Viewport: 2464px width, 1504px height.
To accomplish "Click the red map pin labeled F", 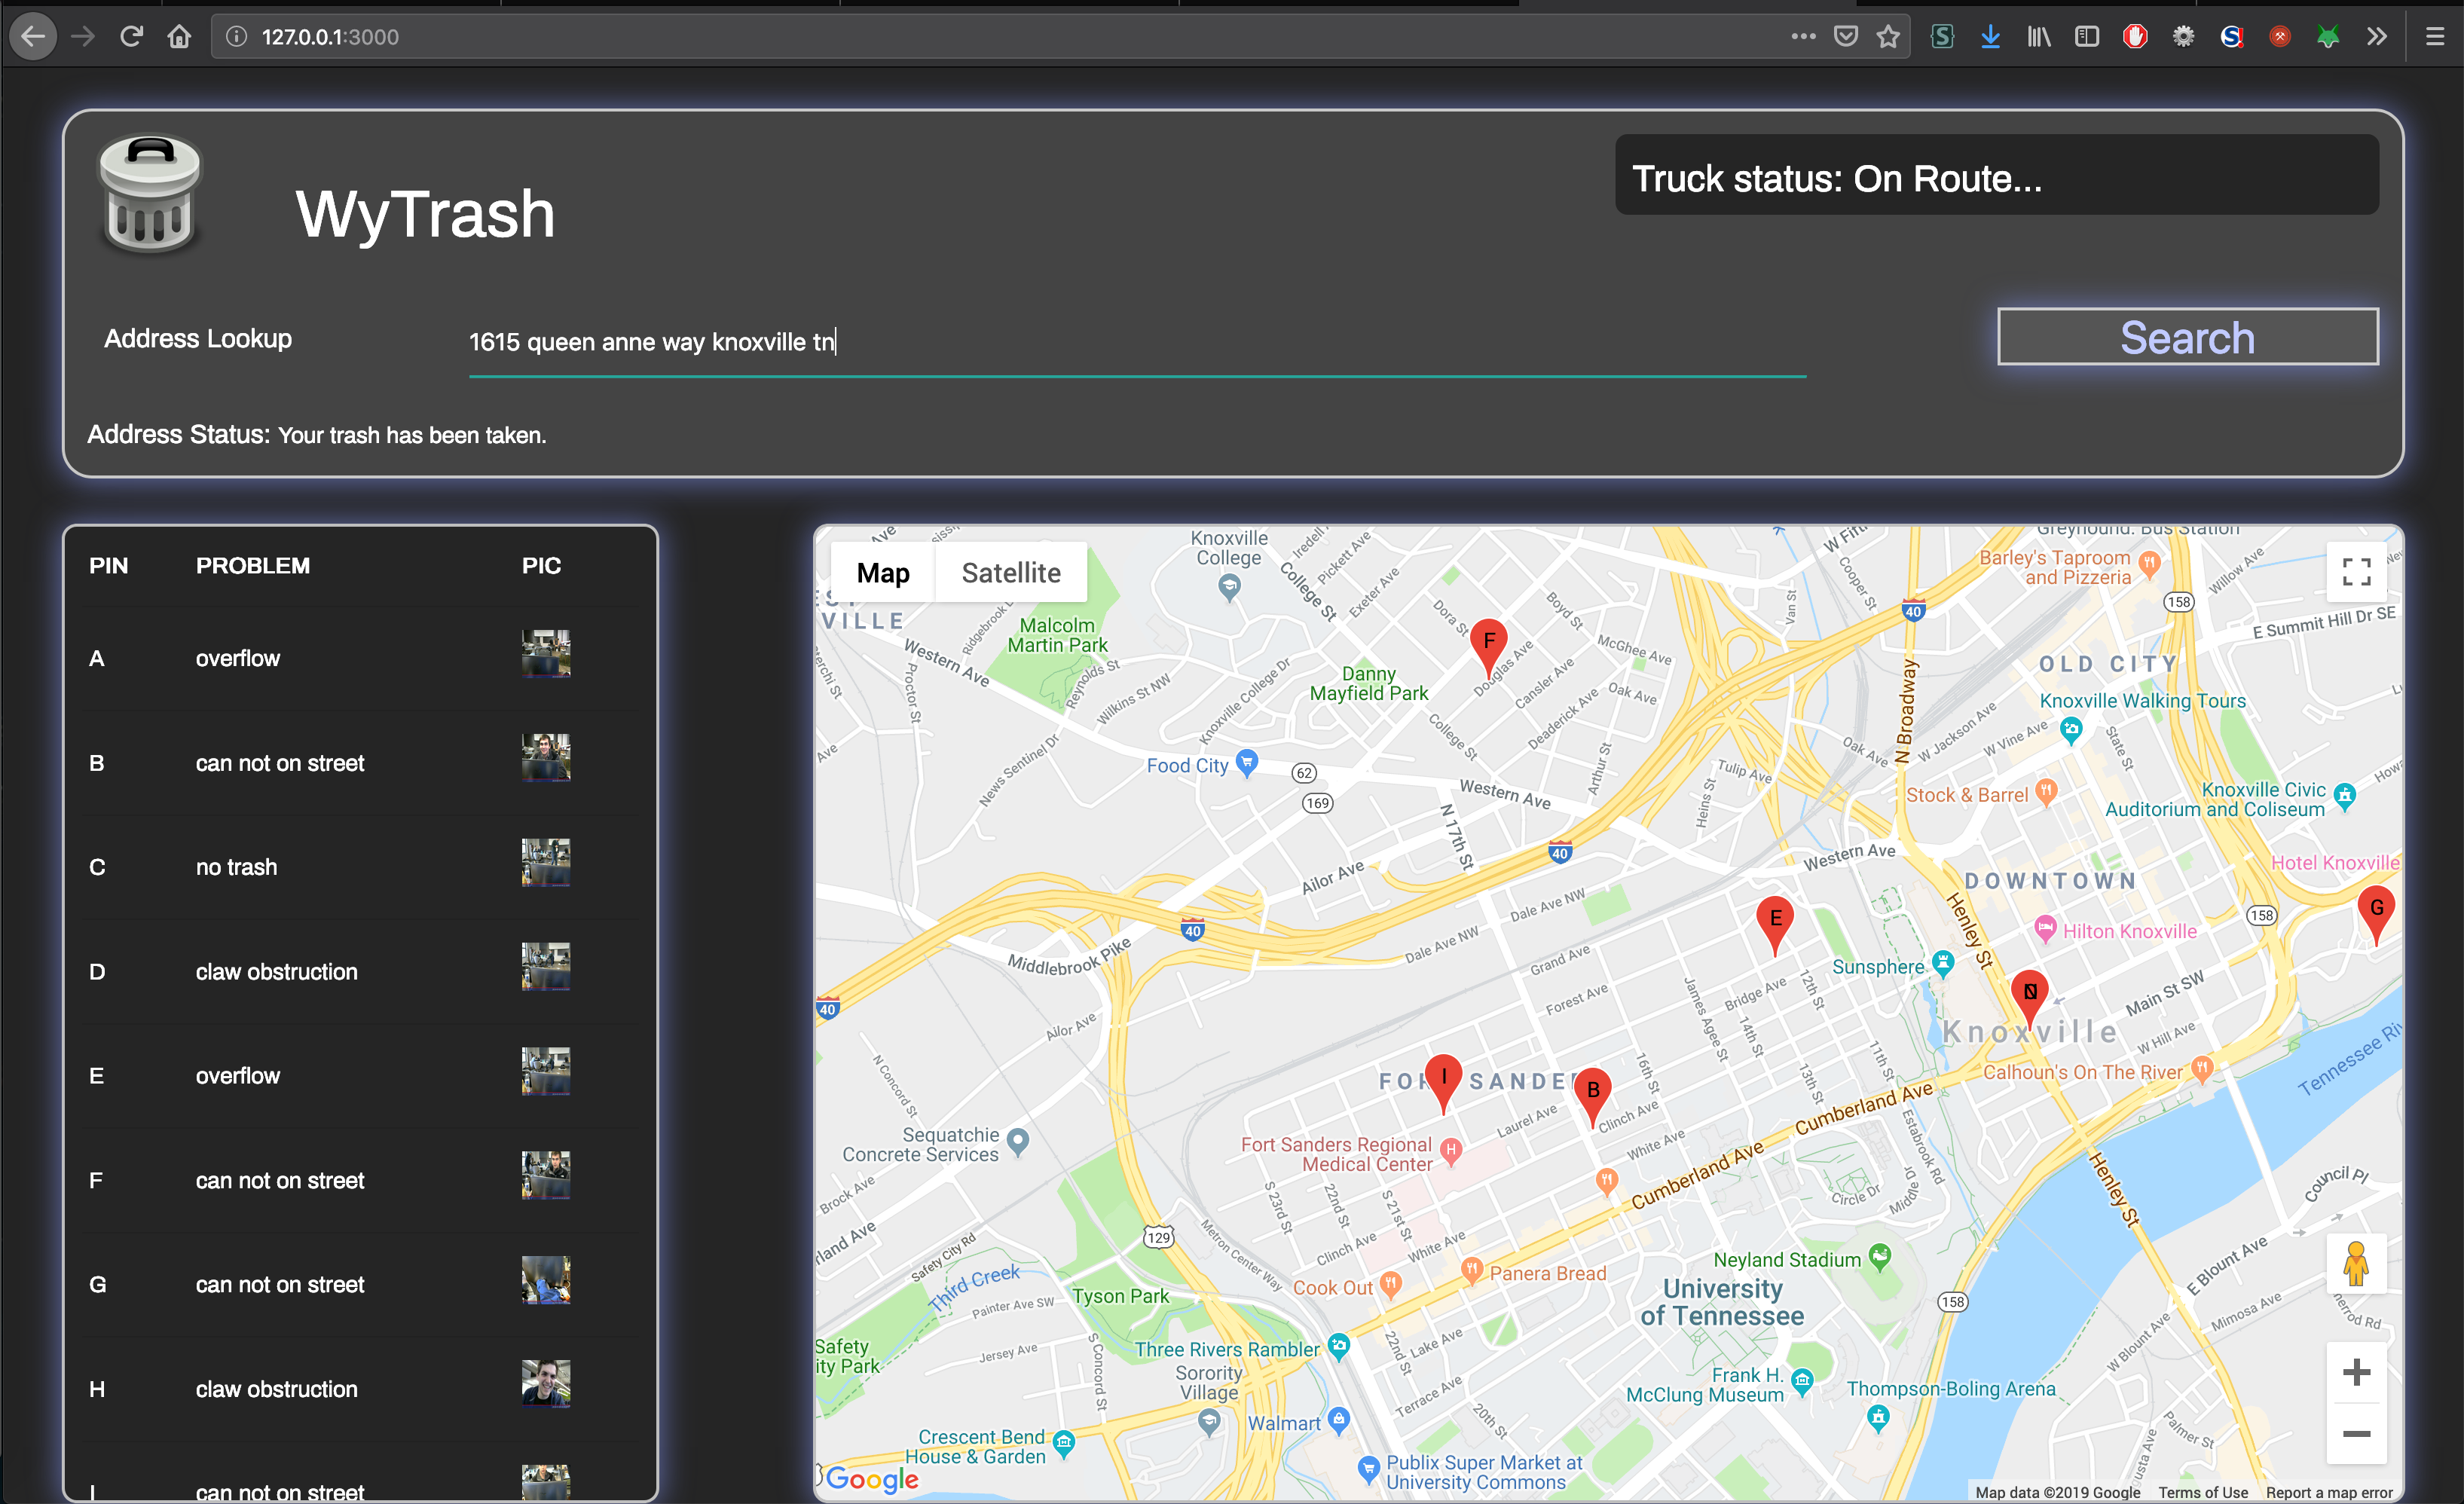I will (1488, 643).
